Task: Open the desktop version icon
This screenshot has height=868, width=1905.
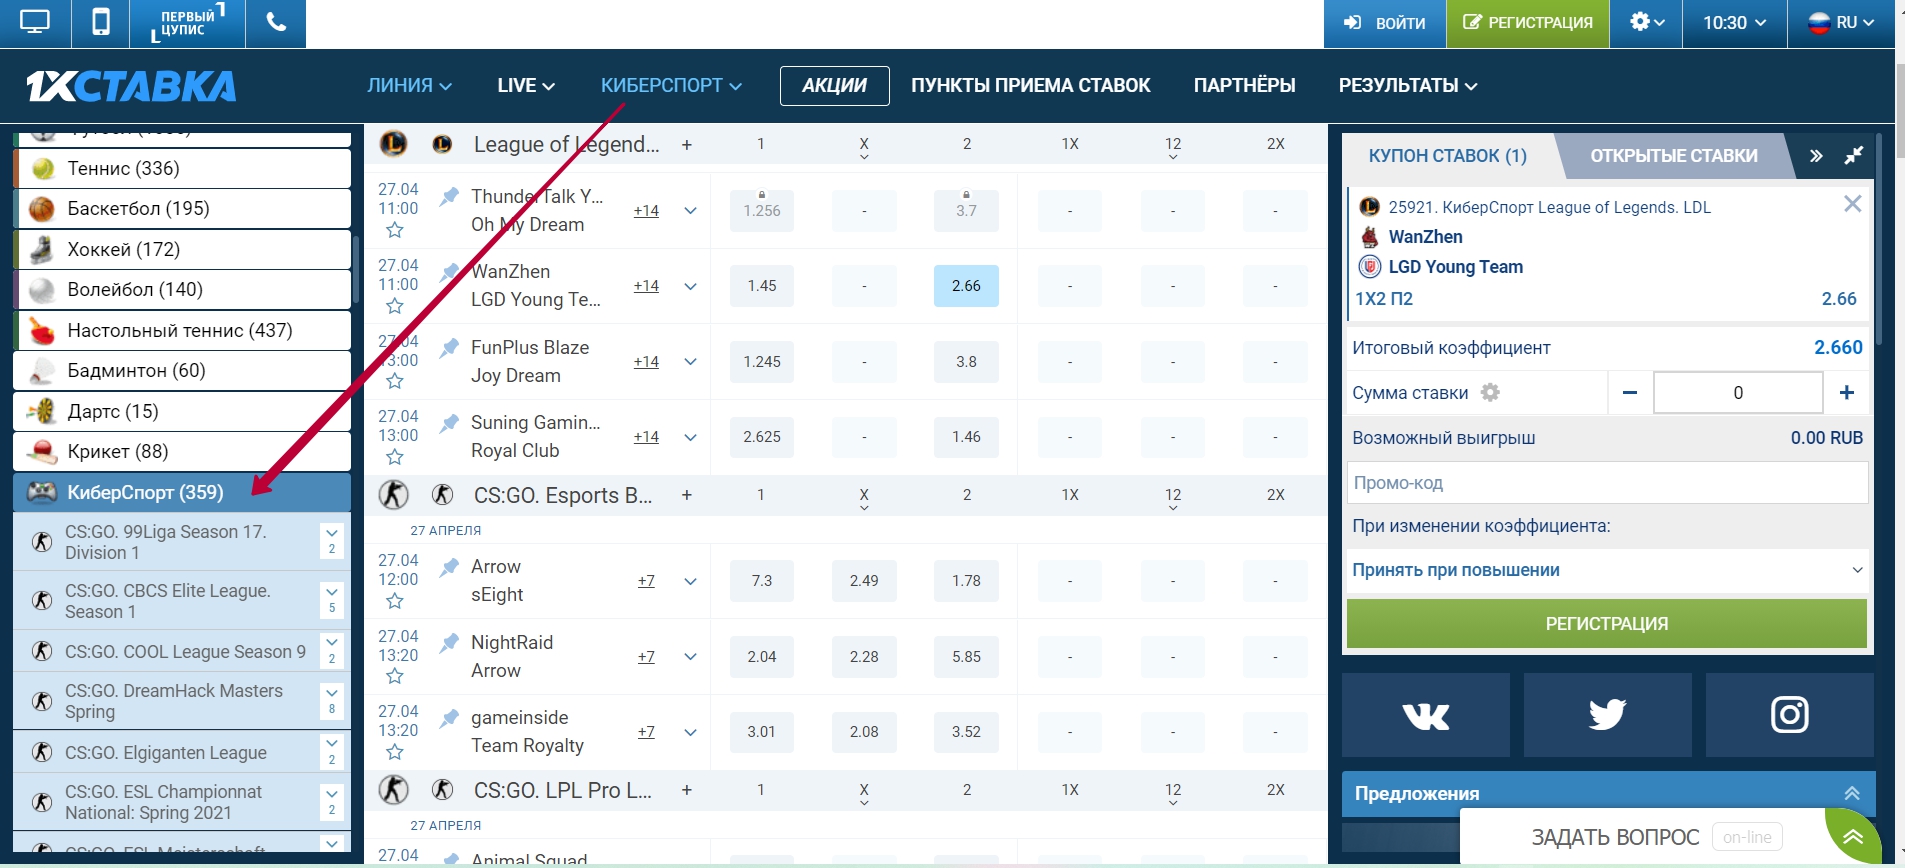Action: [x=35, y=23]
